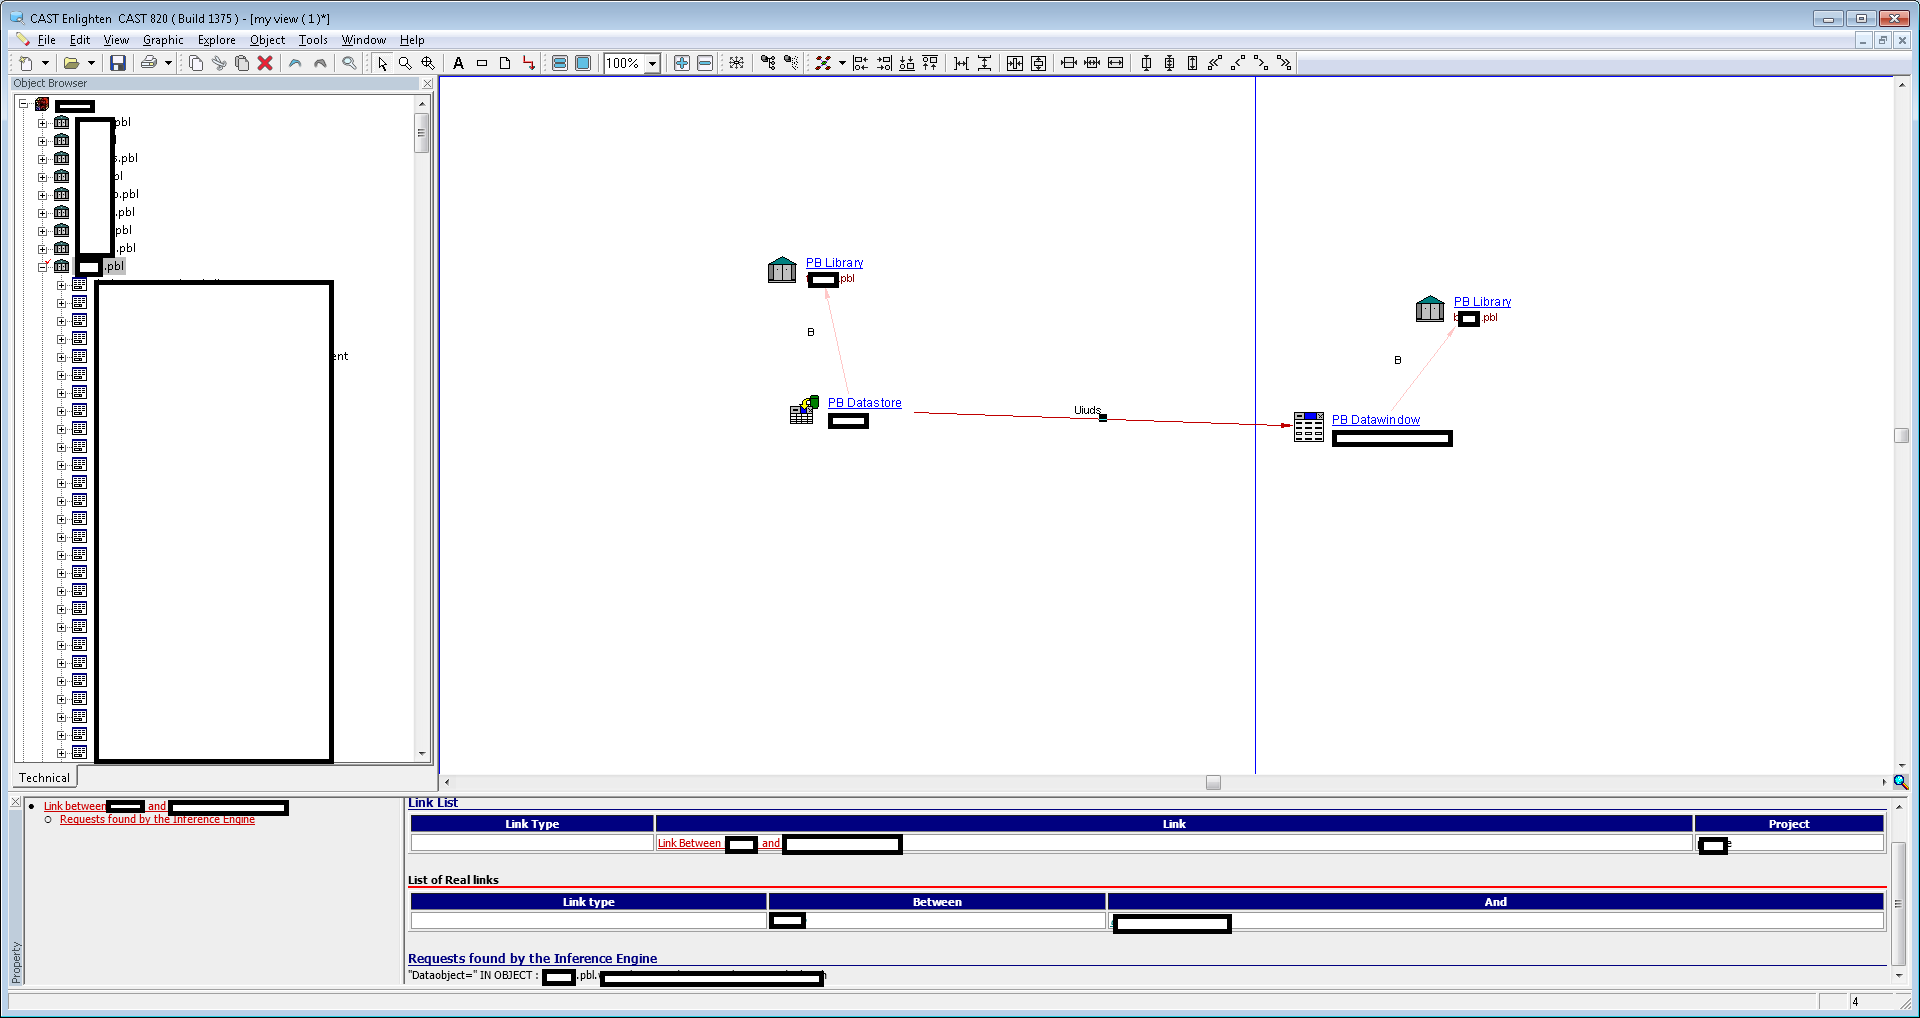This screenshot has width=1920, height=1018.
Task: Click 'Requests found by the Inference Engine' red link
Action: [157, 819]
